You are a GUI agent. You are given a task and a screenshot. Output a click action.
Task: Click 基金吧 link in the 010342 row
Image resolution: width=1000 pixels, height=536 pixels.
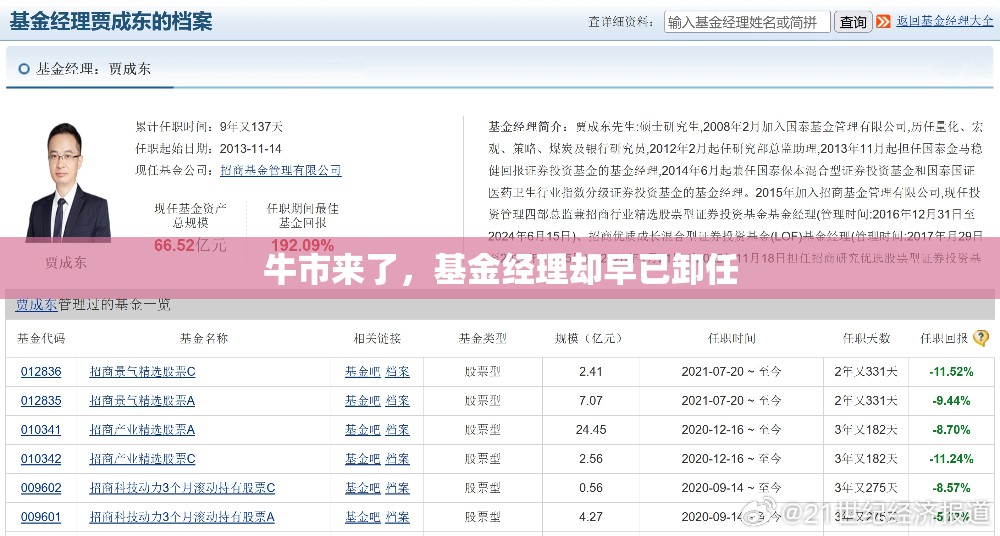coord(362,459)
